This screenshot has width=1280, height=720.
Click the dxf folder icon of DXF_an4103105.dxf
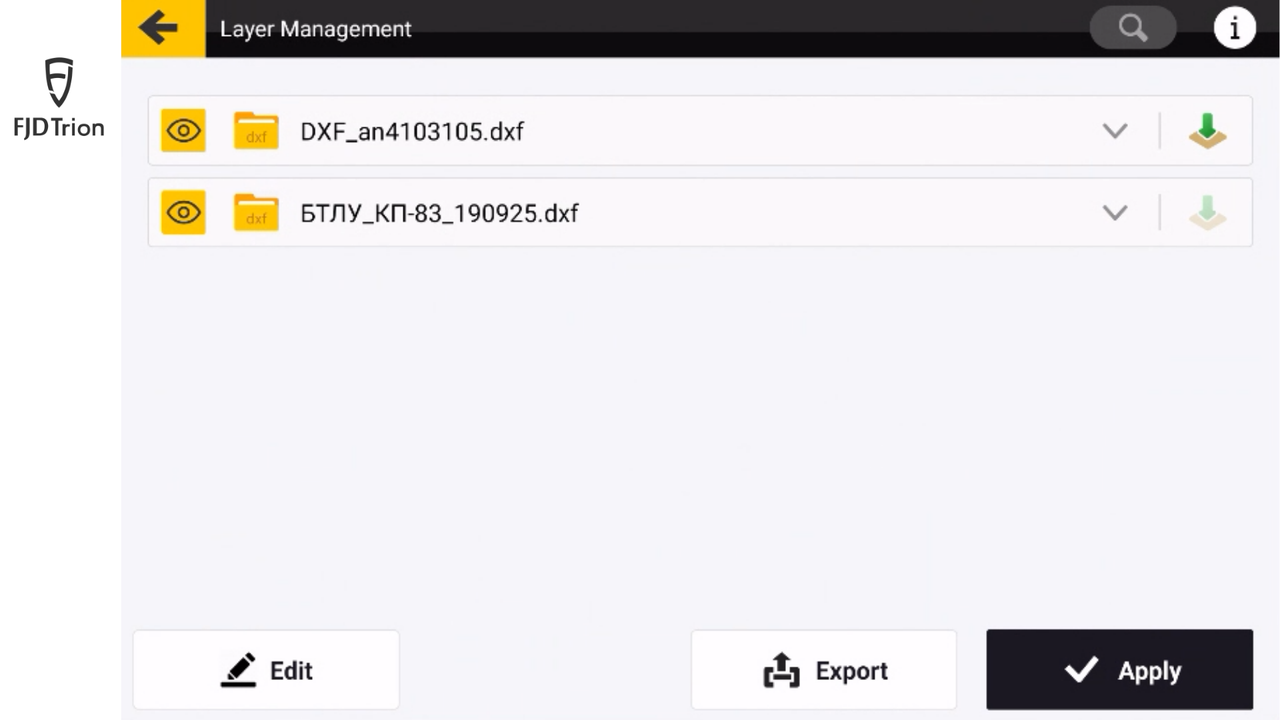click(x=256, y=131)
